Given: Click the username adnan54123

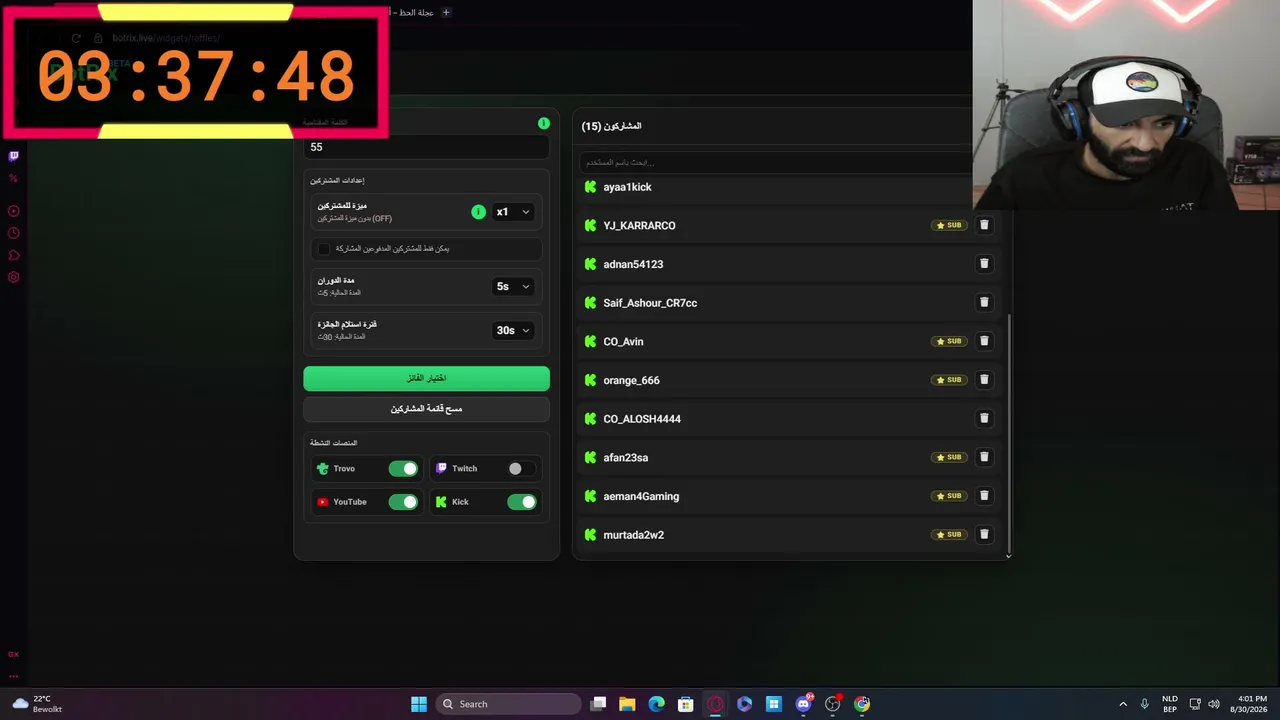Looking at the screenshot, I should (633, 264).
